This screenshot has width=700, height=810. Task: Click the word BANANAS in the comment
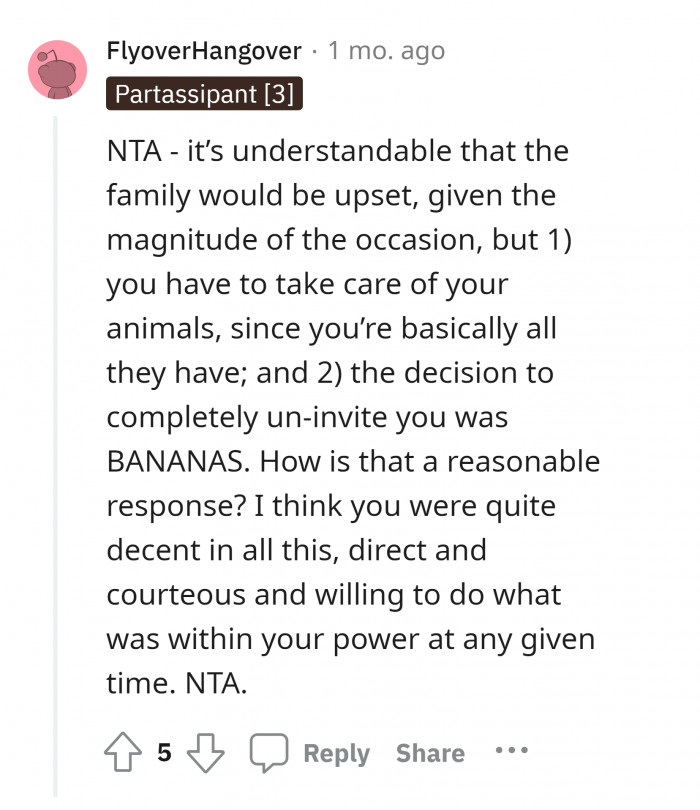(191, 462)
